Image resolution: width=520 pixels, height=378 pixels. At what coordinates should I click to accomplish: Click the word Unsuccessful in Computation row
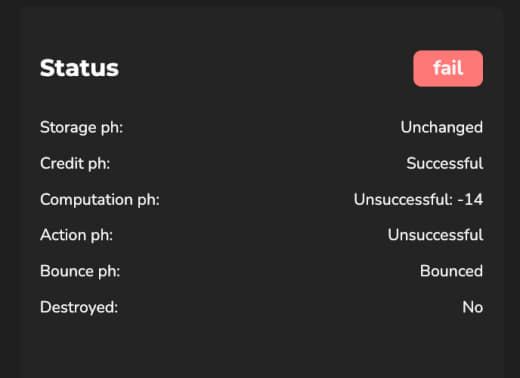click(x=403, y=199)
